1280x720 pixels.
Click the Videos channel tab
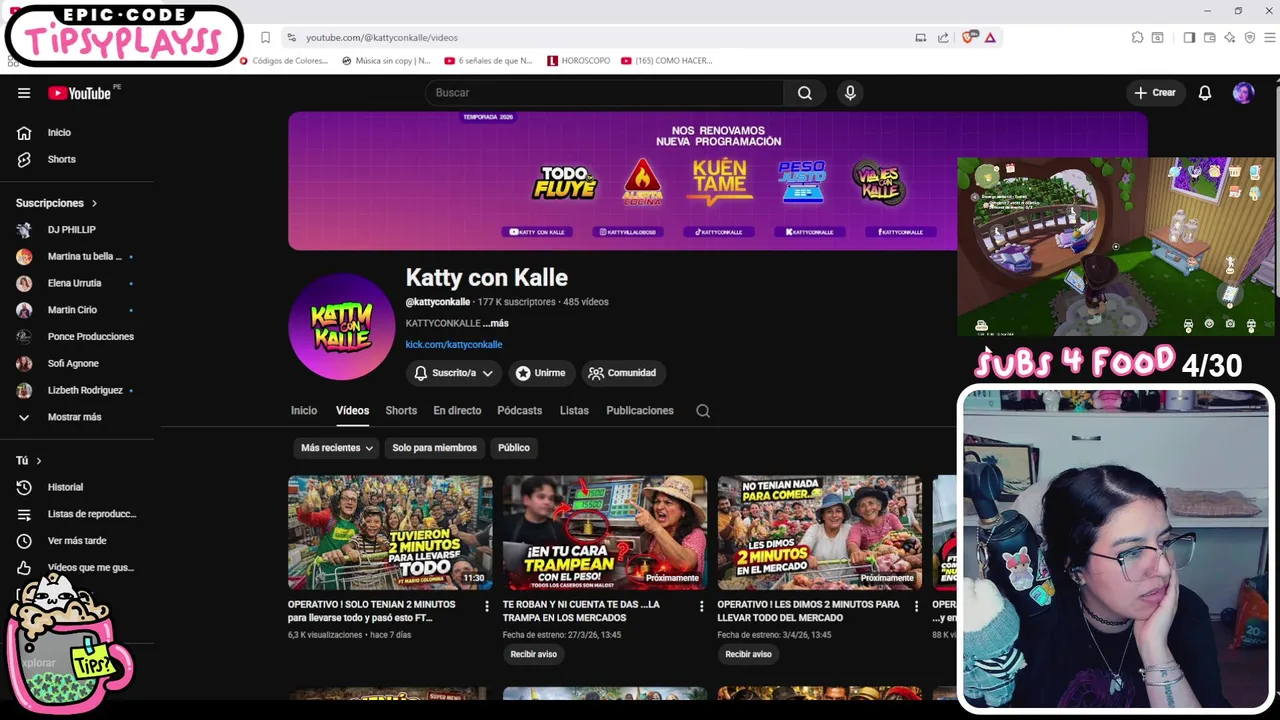pos(352,411)
